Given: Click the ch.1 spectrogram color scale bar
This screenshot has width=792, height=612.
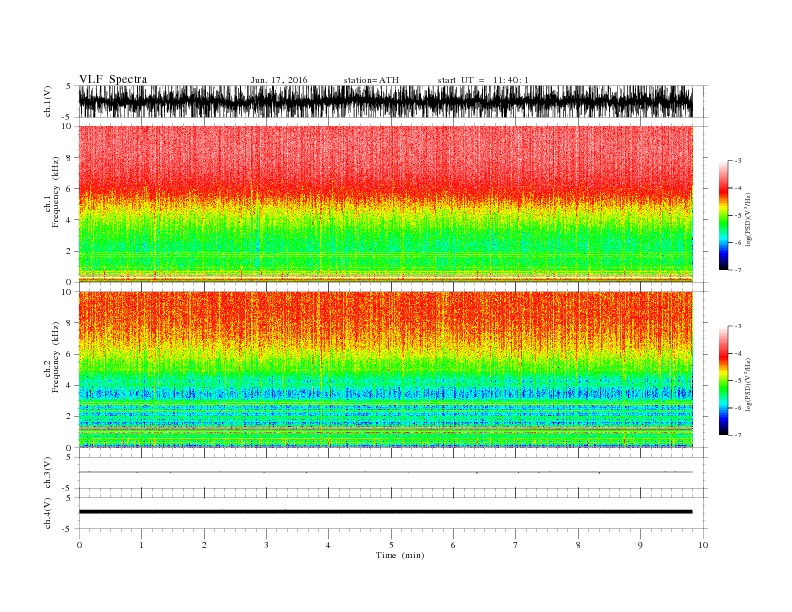Looking at the screenshot, I should pos(724,215).
